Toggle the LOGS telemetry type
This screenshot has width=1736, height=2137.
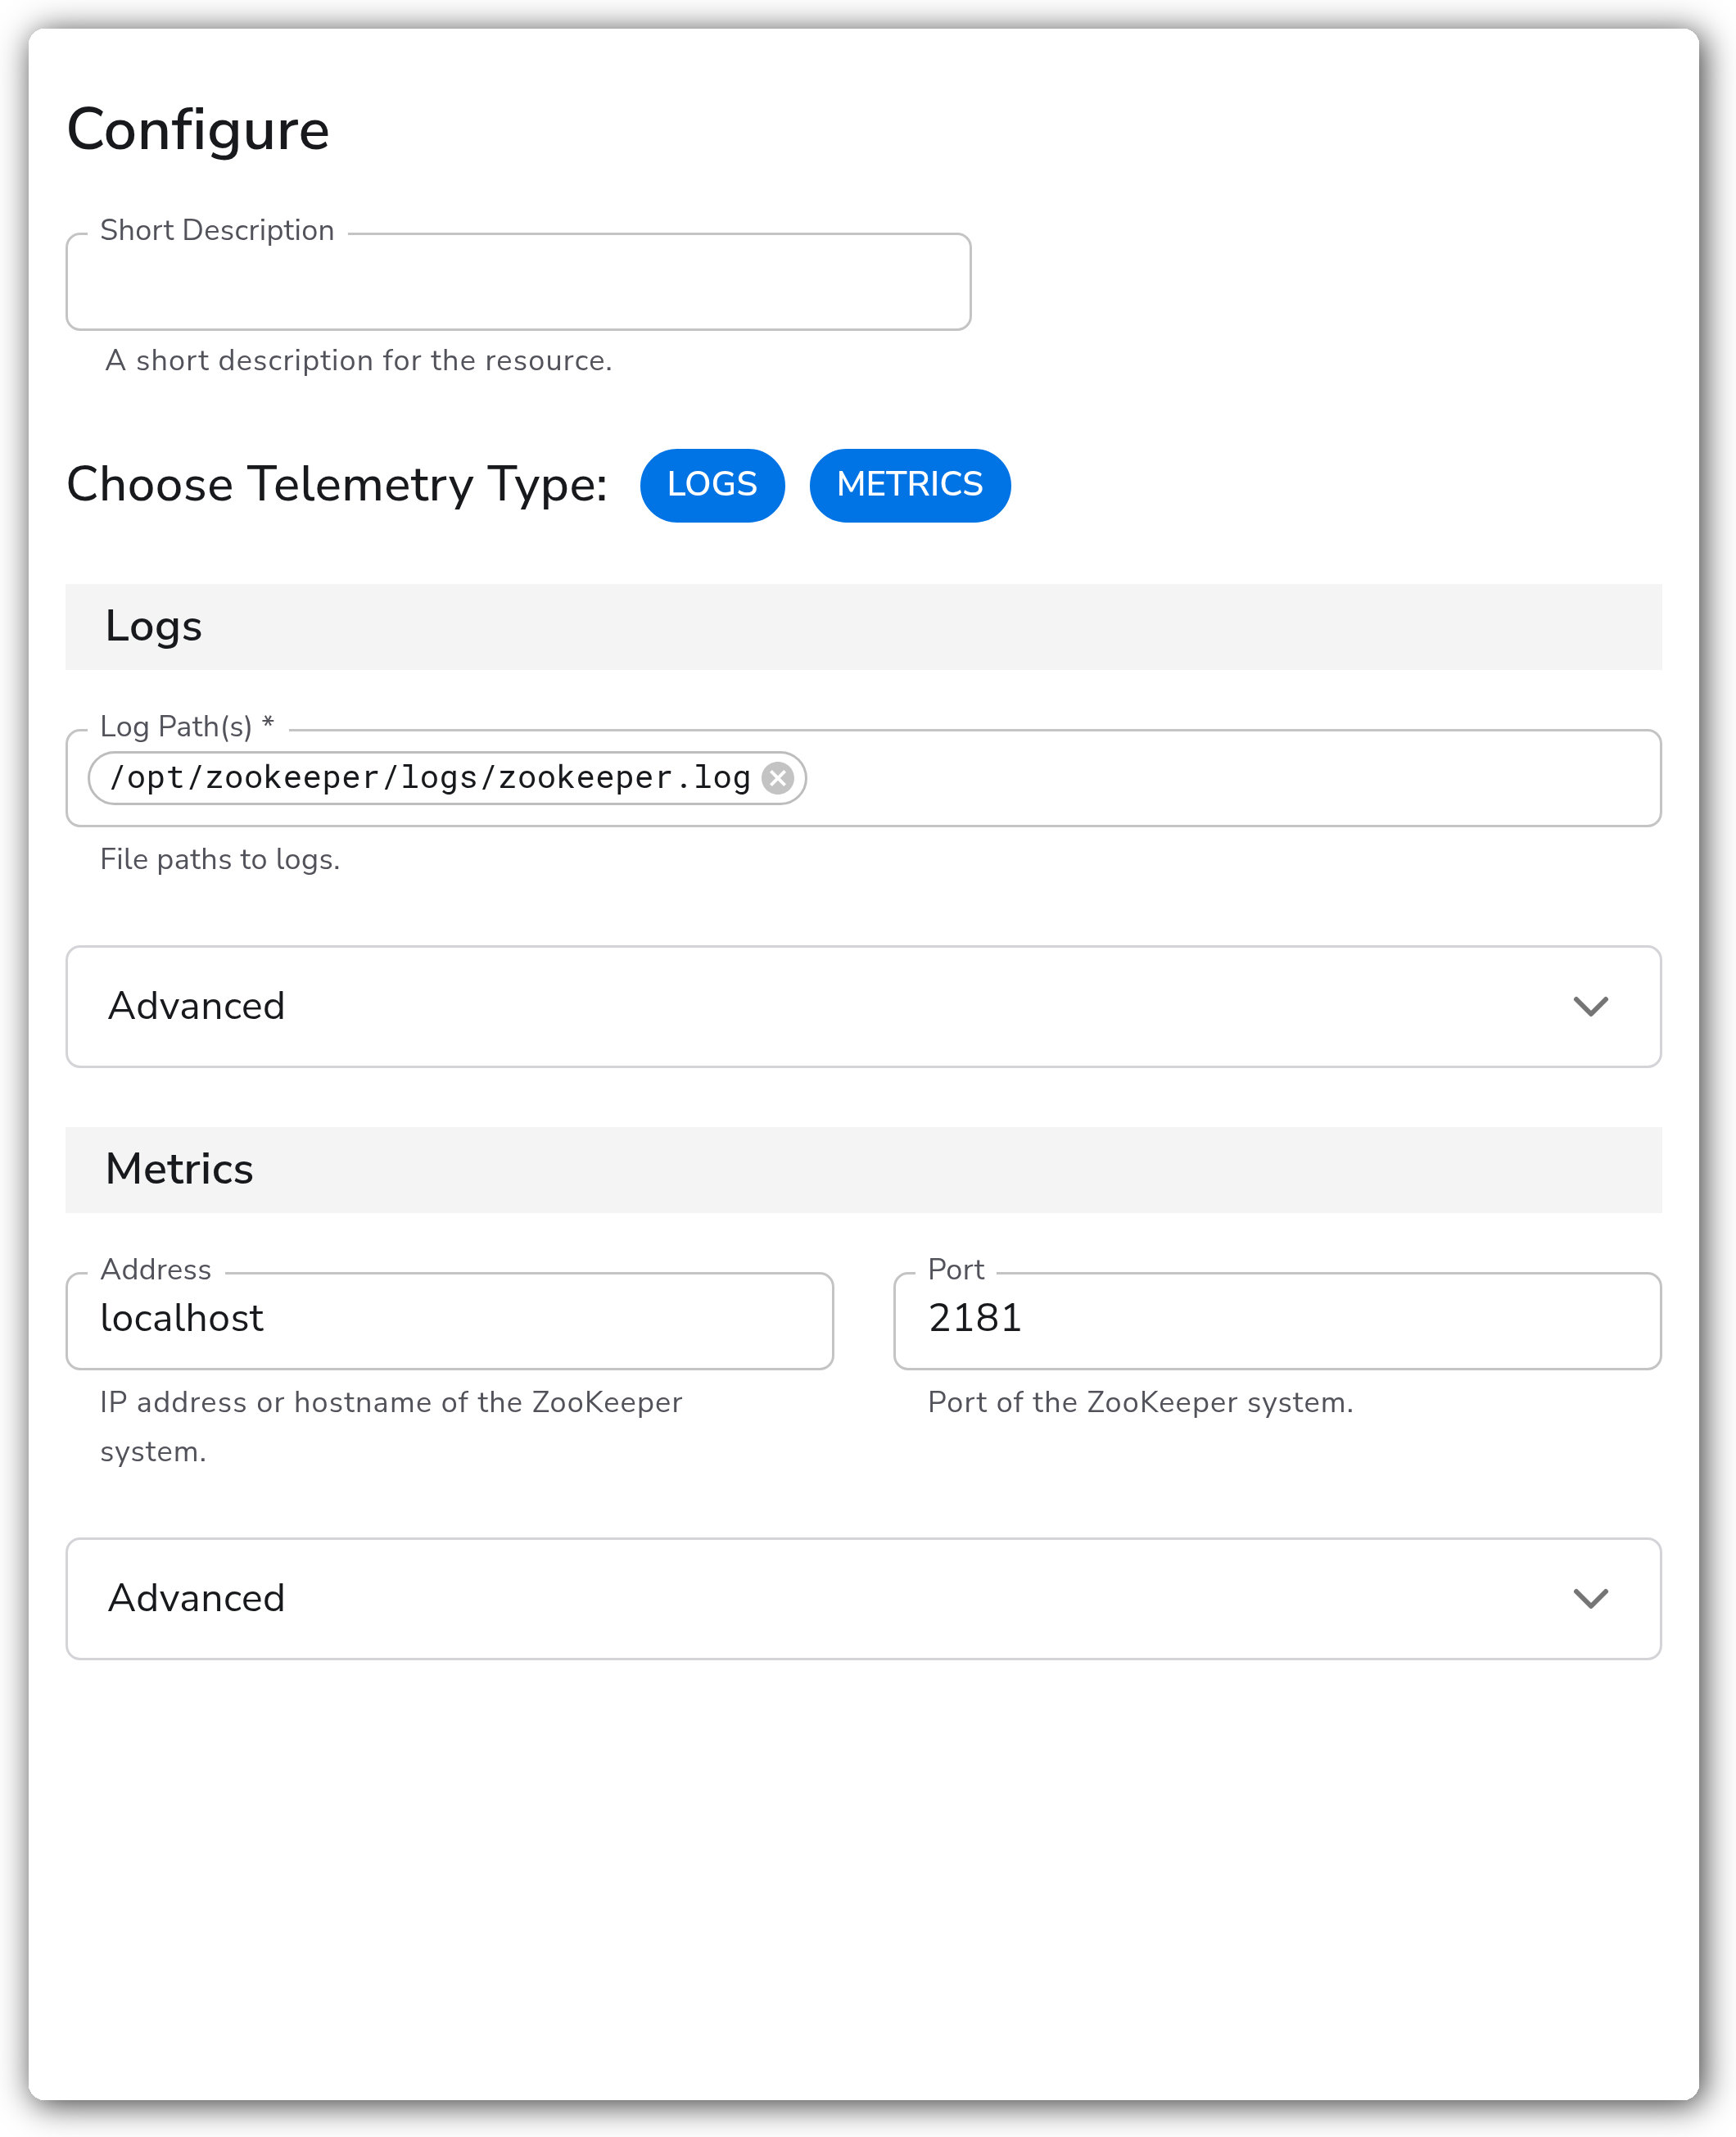pos(712,485)
